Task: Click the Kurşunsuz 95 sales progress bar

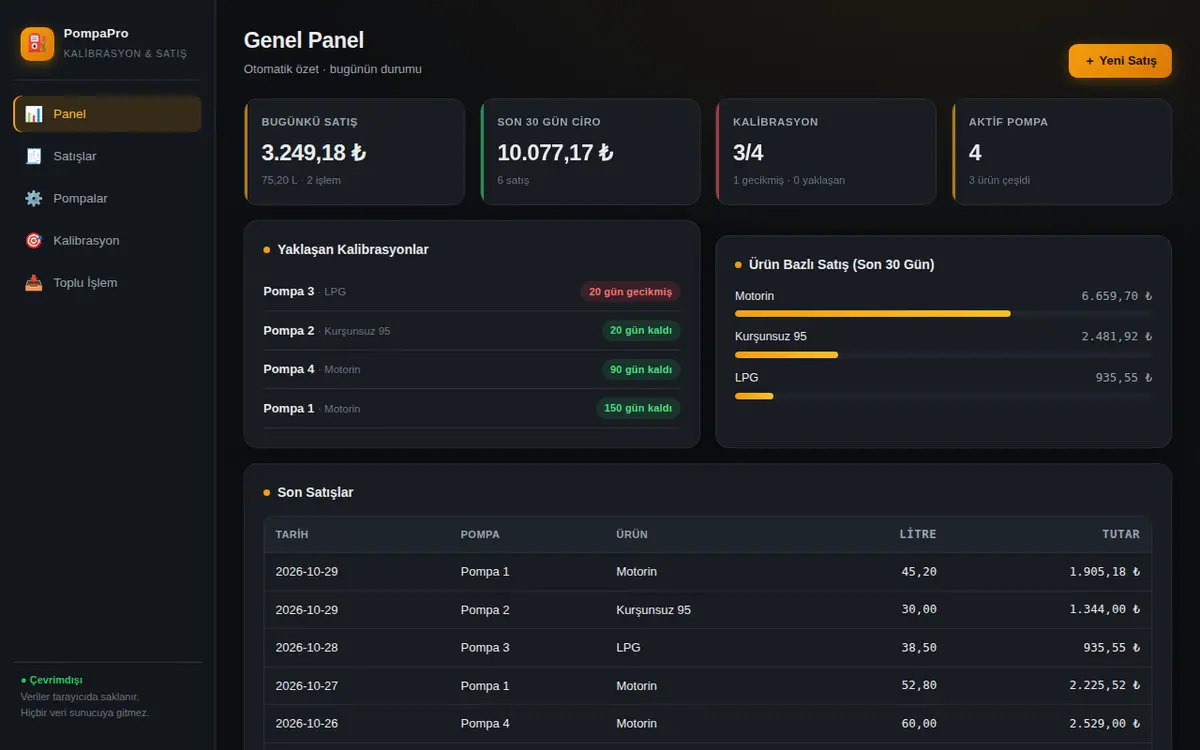Action: click(x=943, y=355)
